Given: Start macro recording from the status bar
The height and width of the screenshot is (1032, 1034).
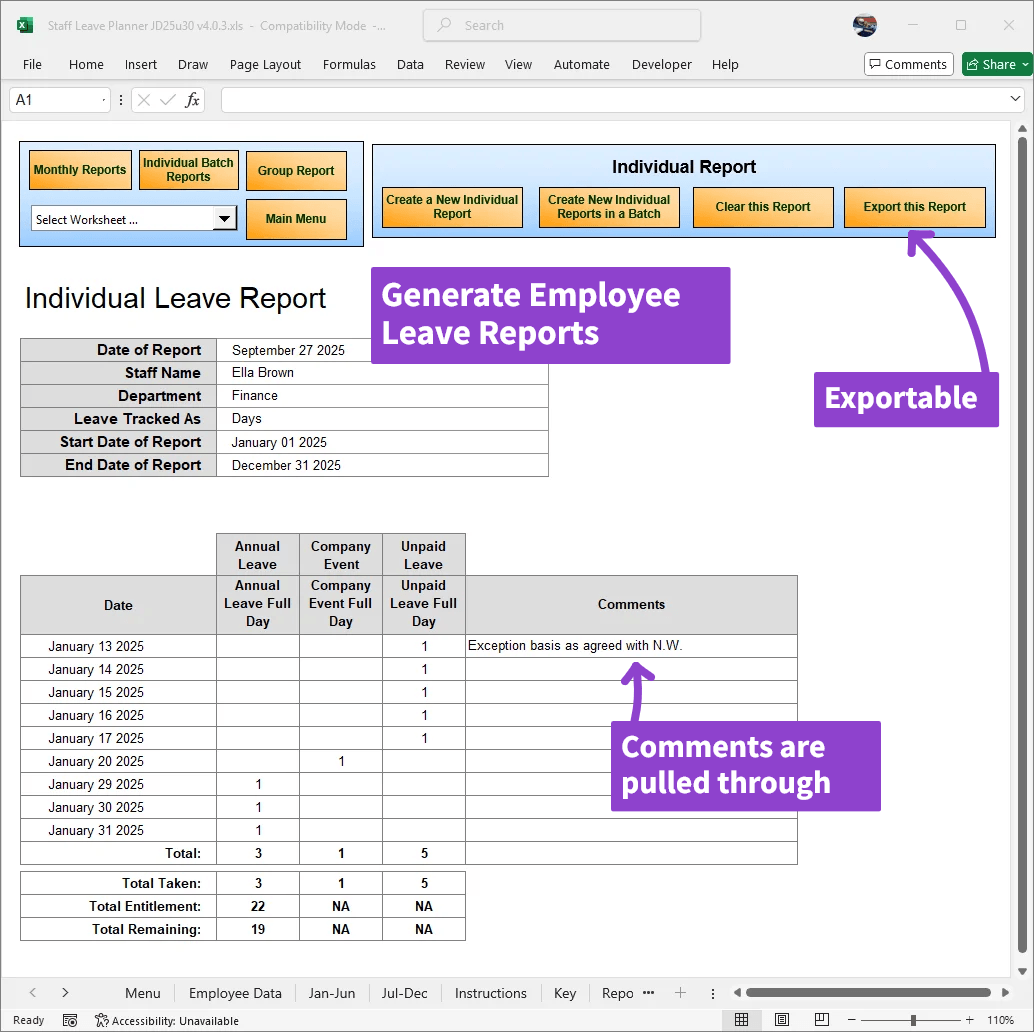Looking at the screenshot, I should tap(70, 1020).
